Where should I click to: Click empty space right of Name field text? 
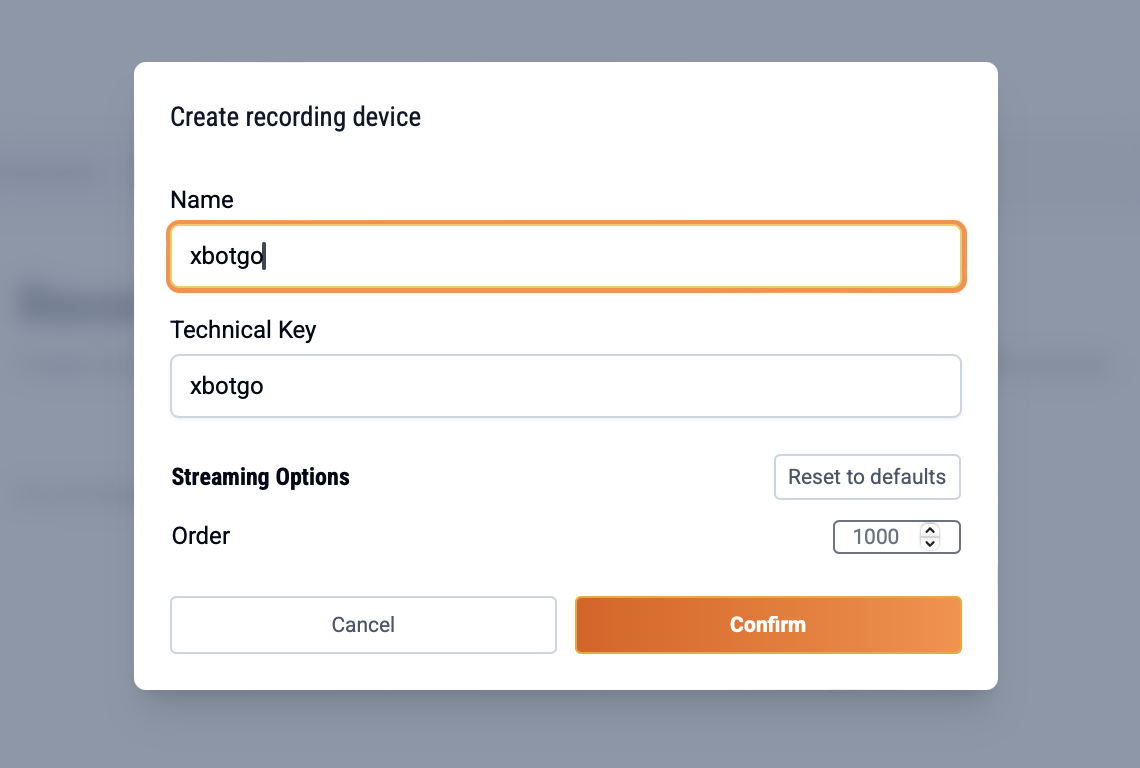650,257
